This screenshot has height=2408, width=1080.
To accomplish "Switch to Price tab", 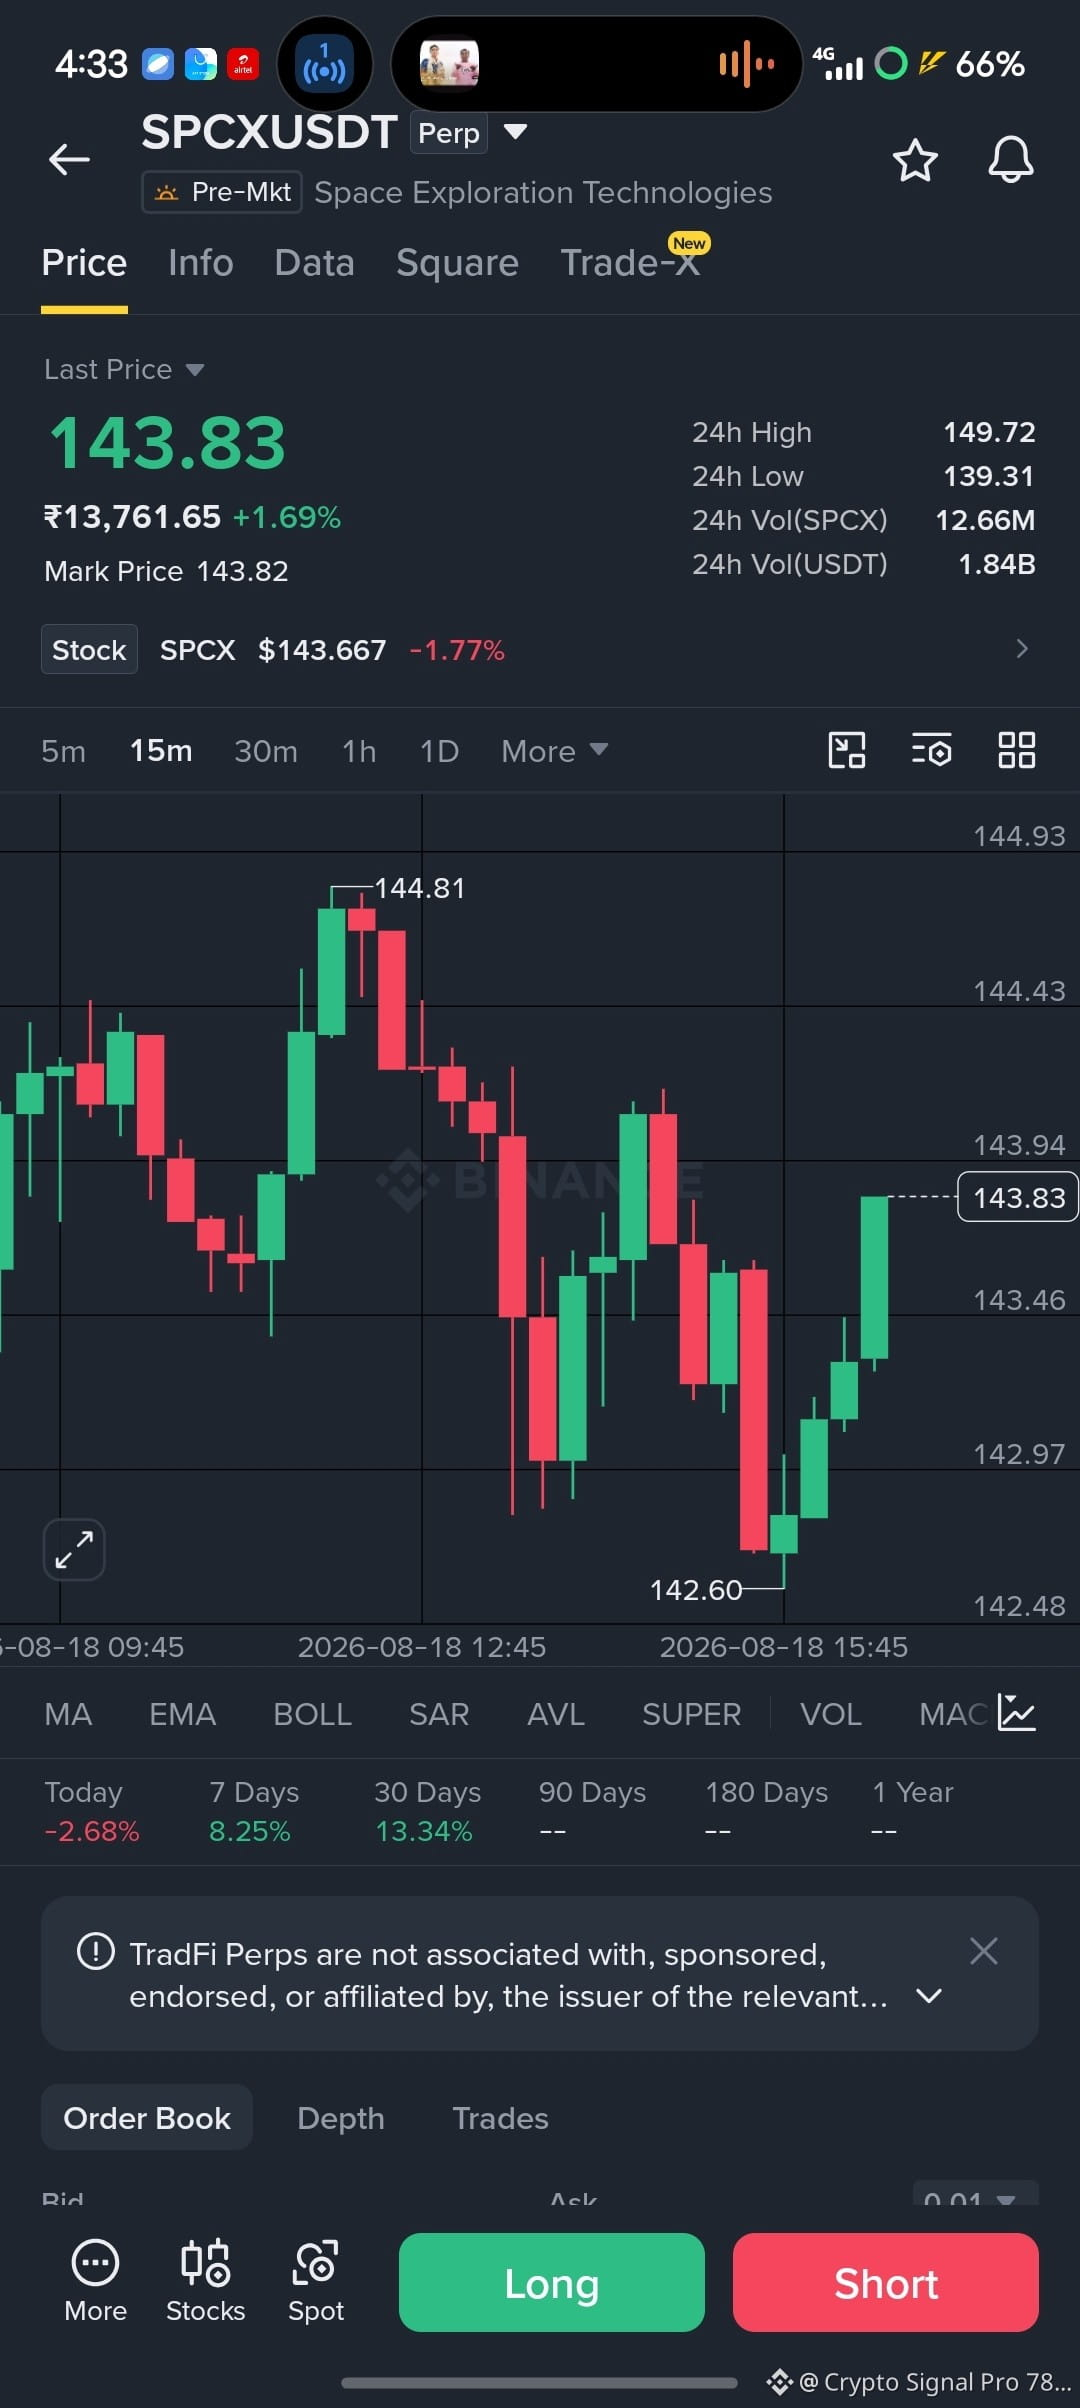I will (84, 263).
